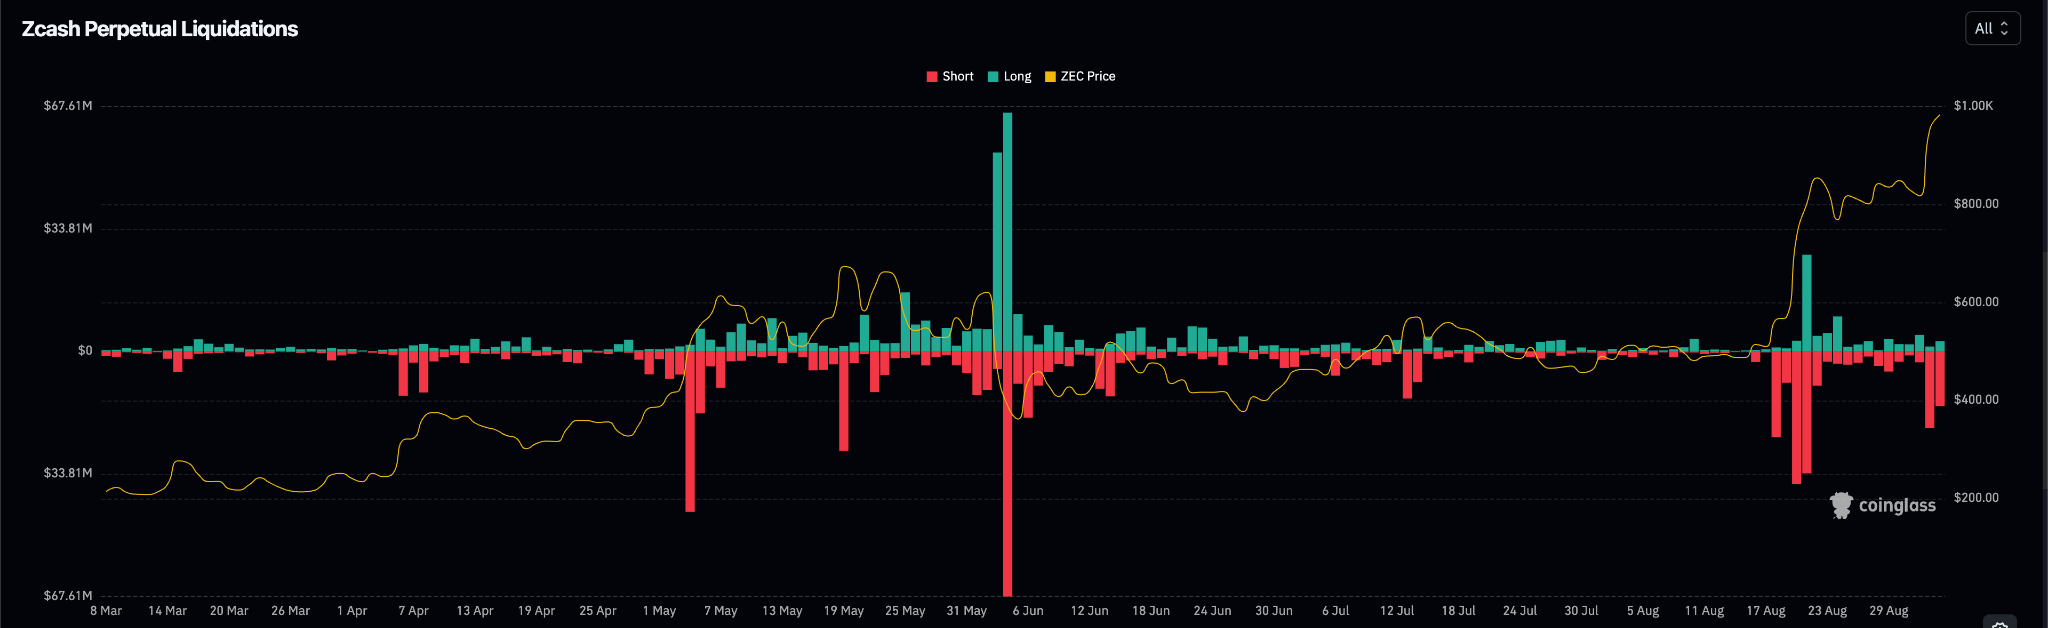Click the tallest green long liquidation bar
The width and height of the screenshot is (2048, 628).
(x=1007, y=232)
